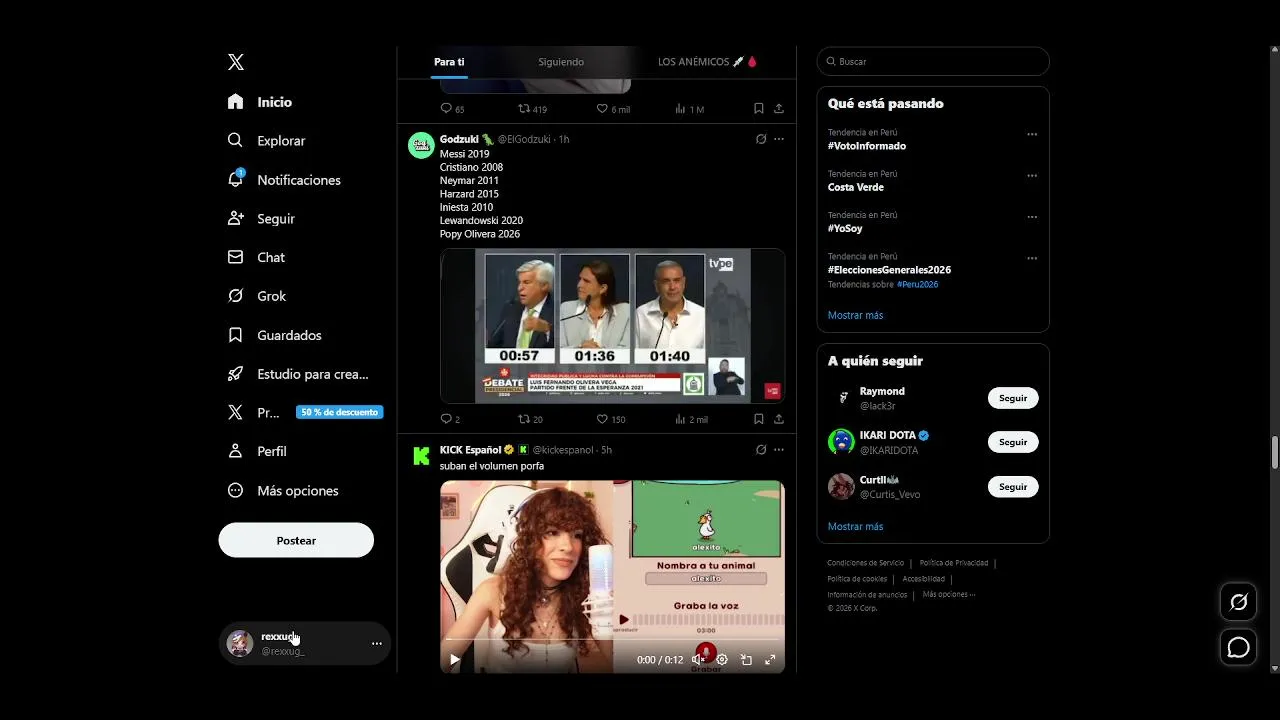This screenshot has height=720, width=1280.
Task: Open Más opciones in the sidebar
Action: click(283, 490)
